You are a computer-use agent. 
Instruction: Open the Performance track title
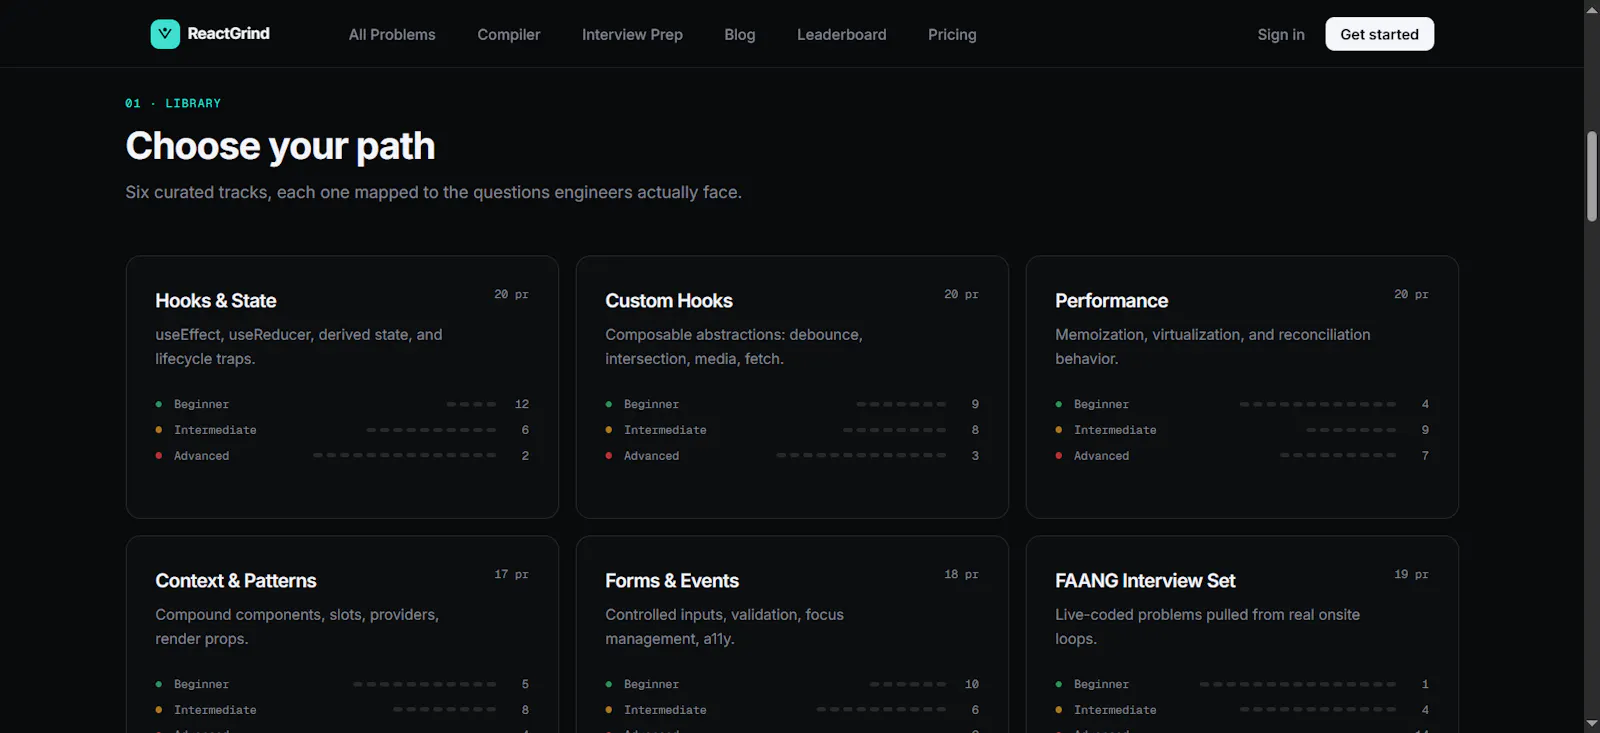pyautogui.click(x=1111, y=301)
